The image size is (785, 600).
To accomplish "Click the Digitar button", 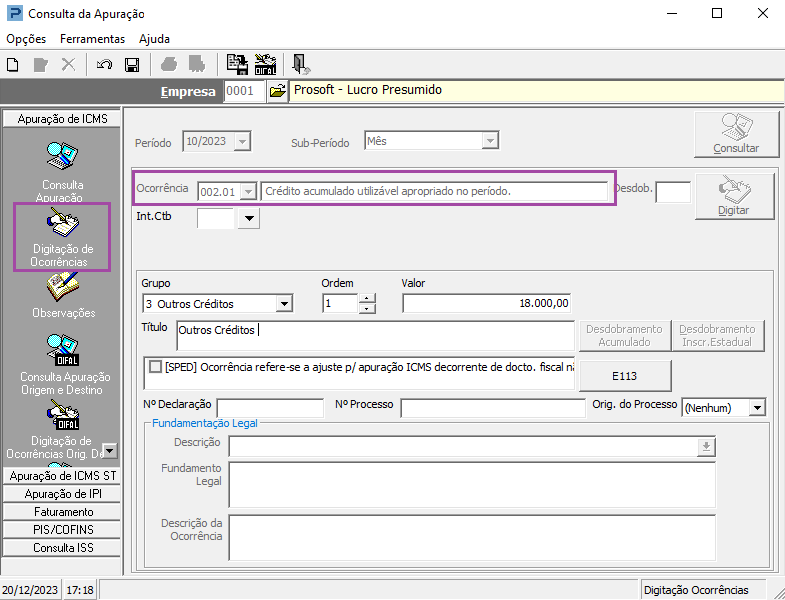I will click(x=734, y=196).
